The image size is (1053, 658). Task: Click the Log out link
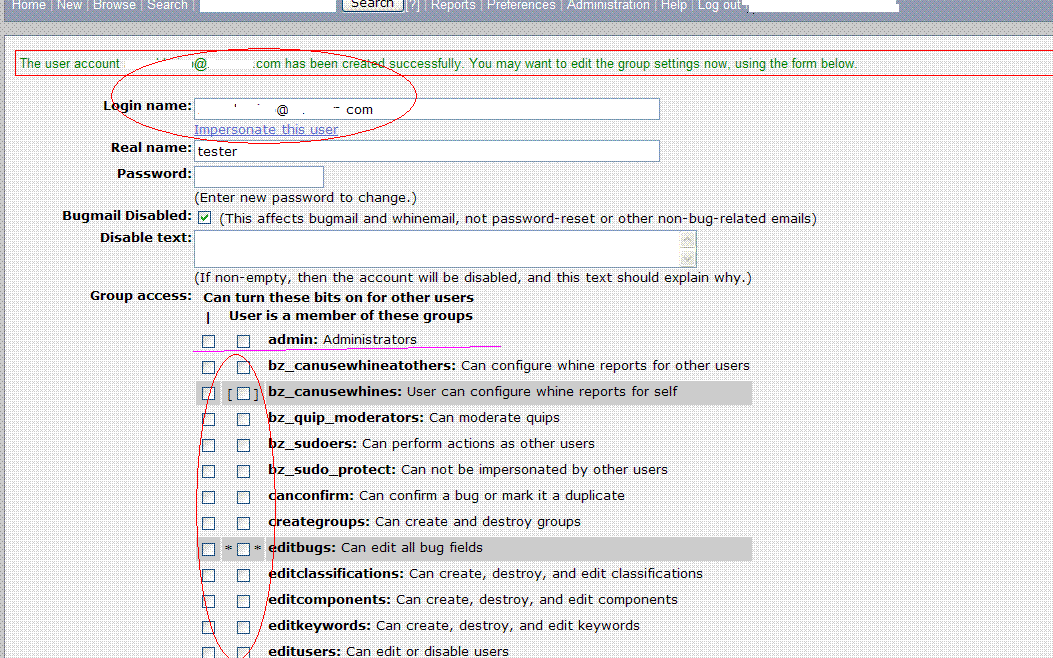pyautogui.click(x=719, y=5)
